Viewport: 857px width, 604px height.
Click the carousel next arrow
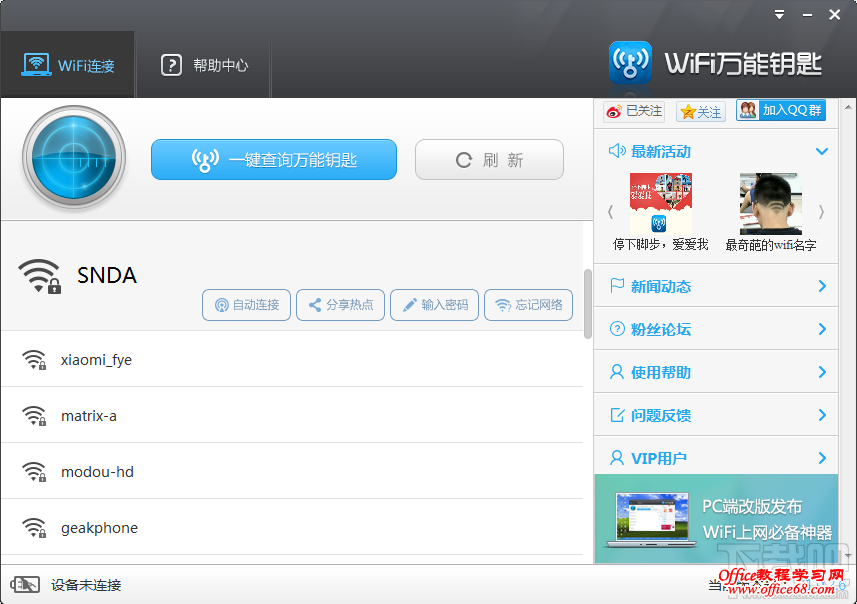coord(824,210)
